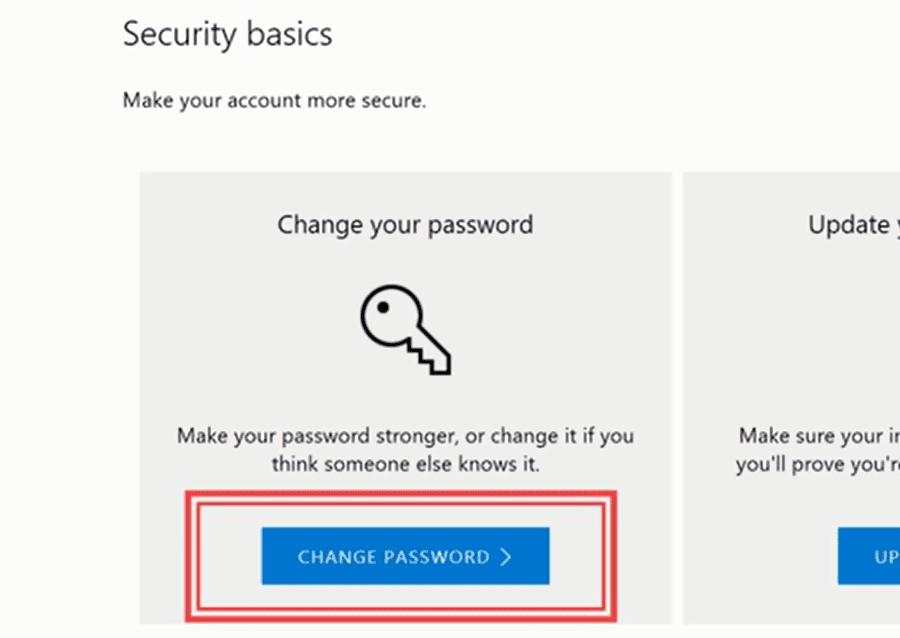Open Change Password via its blue button

405,557
